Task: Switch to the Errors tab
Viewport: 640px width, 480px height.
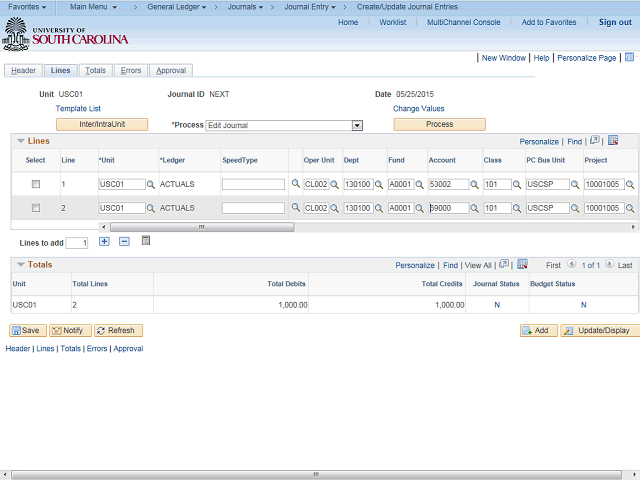Action: 131,70
